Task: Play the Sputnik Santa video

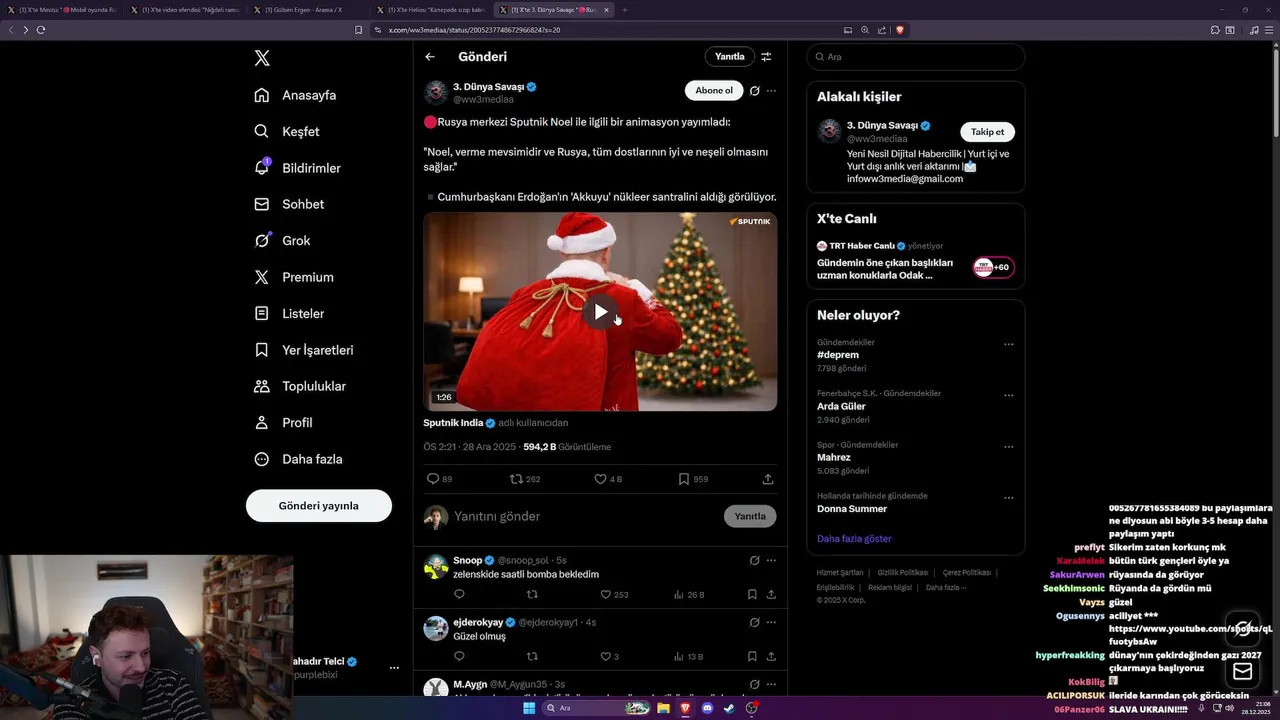Action: click(x=600, y=312)
